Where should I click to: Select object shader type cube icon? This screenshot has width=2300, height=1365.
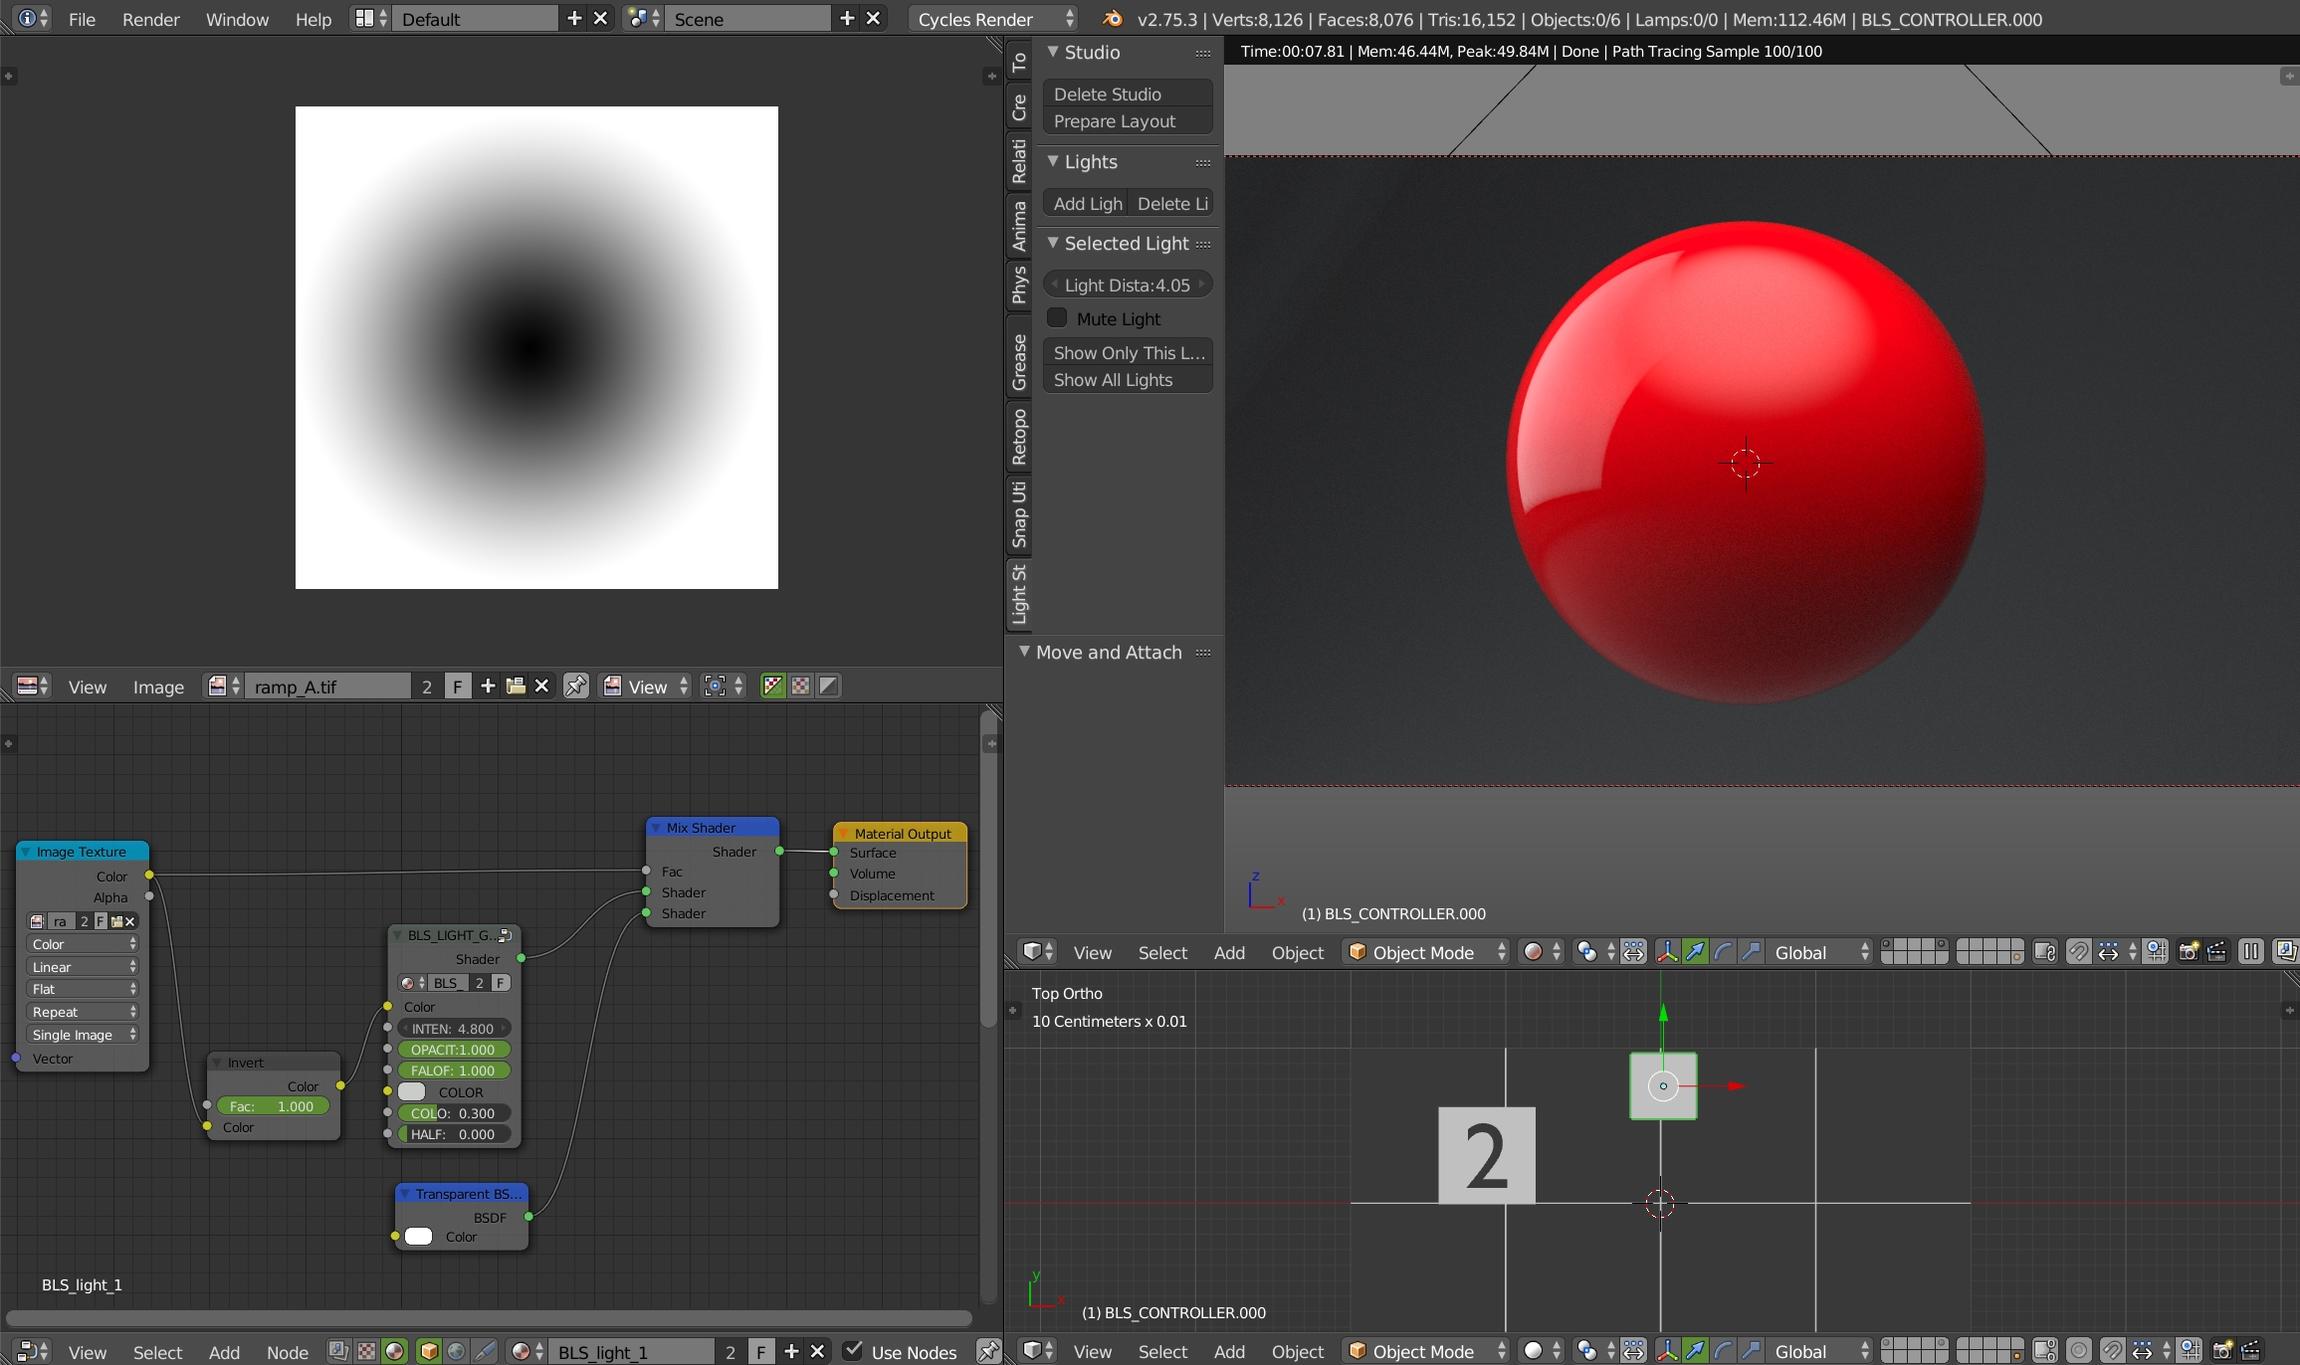point(429,1352)
